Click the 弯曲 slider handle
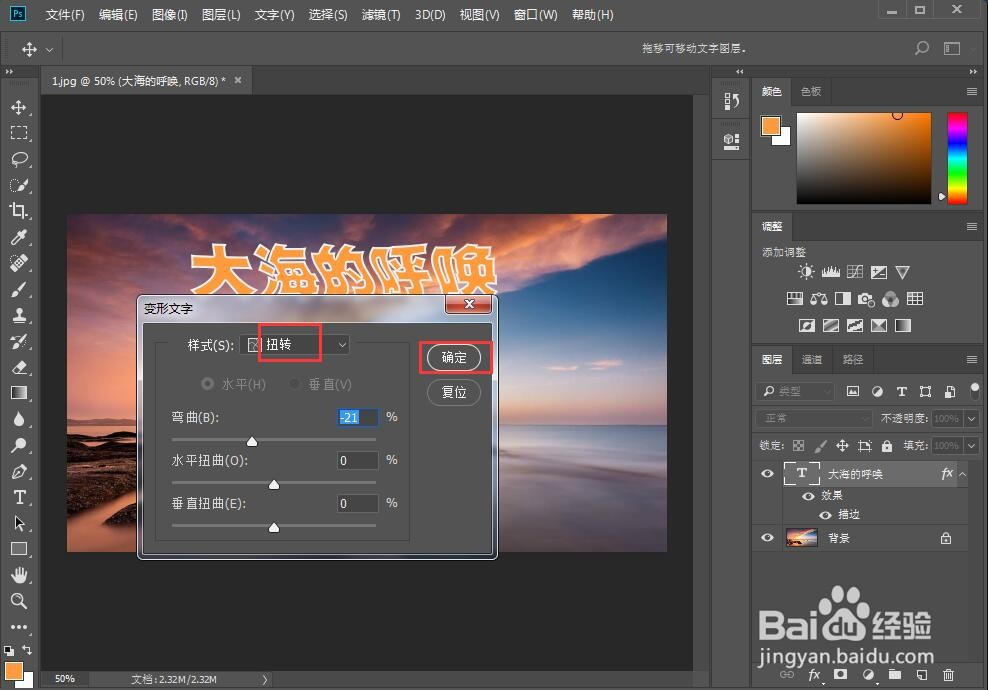988x690 pixels. [252, 441]
